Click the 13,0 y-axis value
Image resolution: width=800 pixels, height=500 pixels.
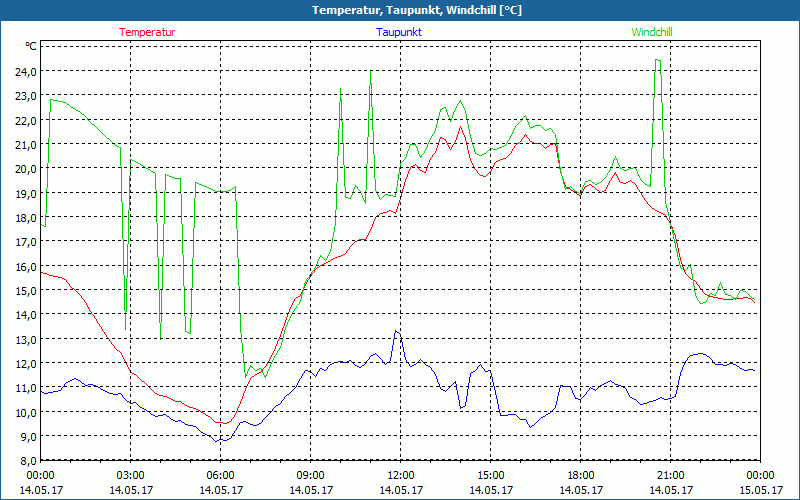[24, 339]
